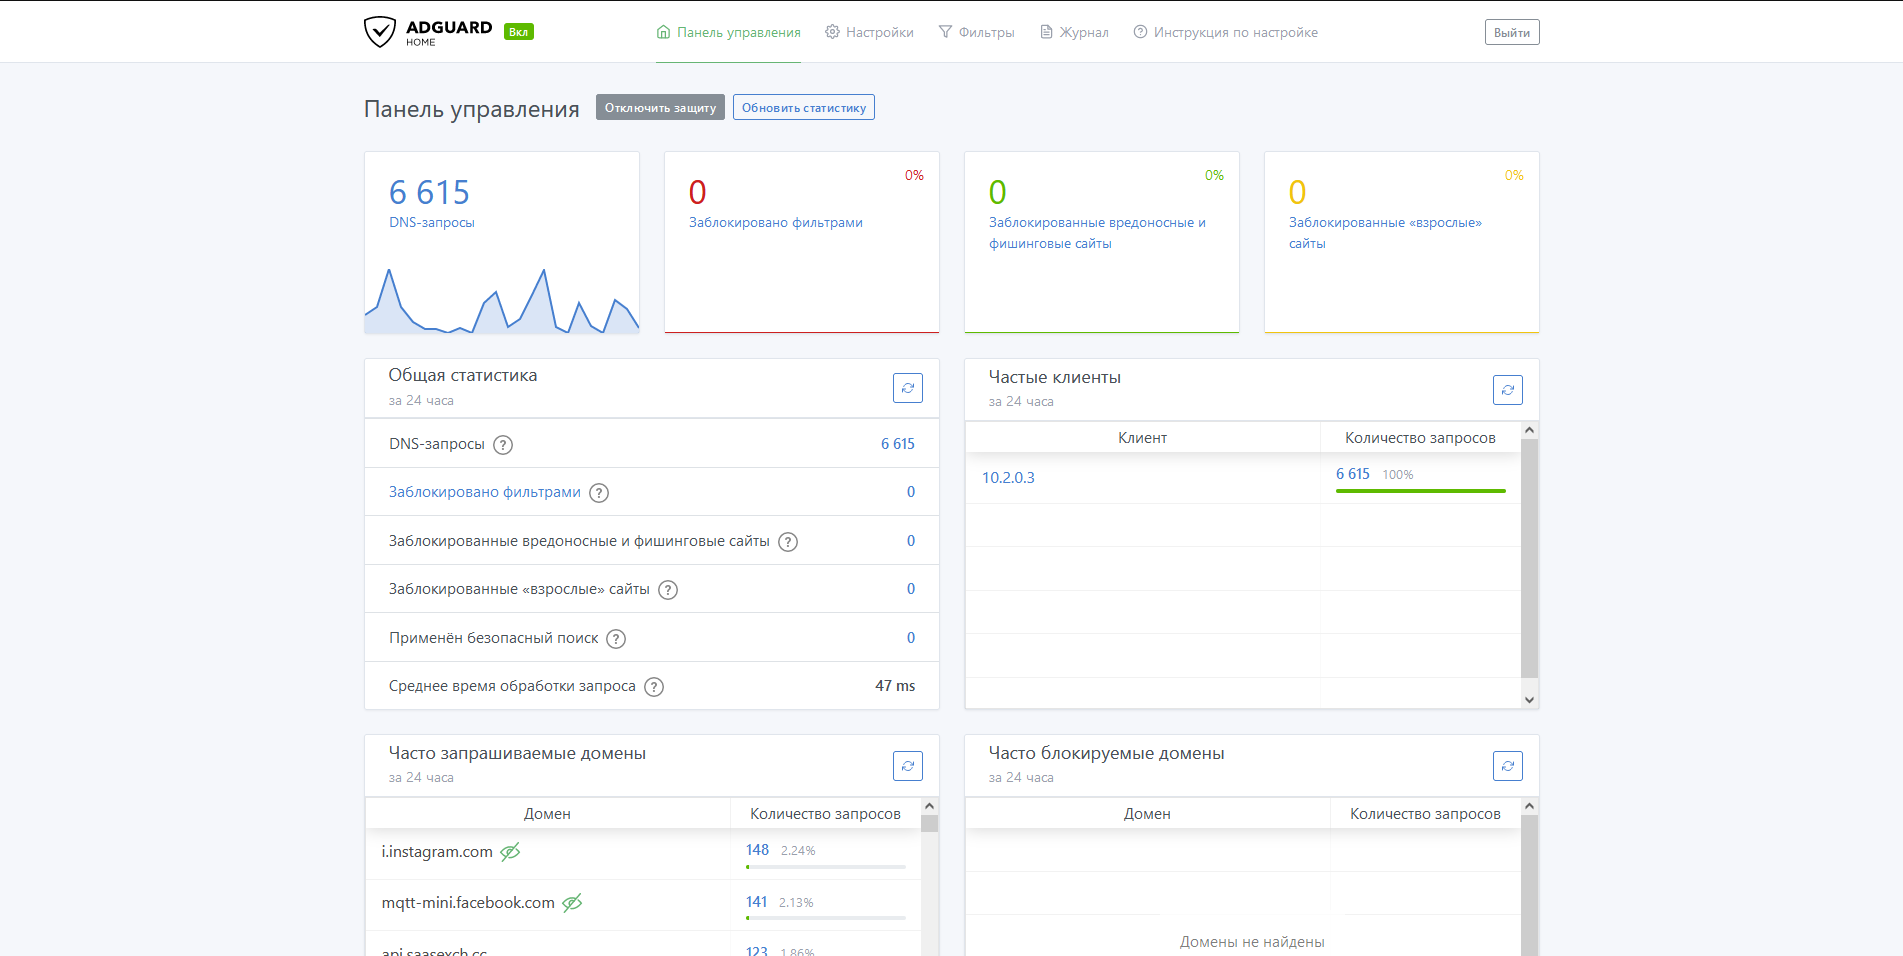Click the 6 615 value in DNS-запросы row
This screenshot has height=956, width=1903.
(x=898, y=444)
